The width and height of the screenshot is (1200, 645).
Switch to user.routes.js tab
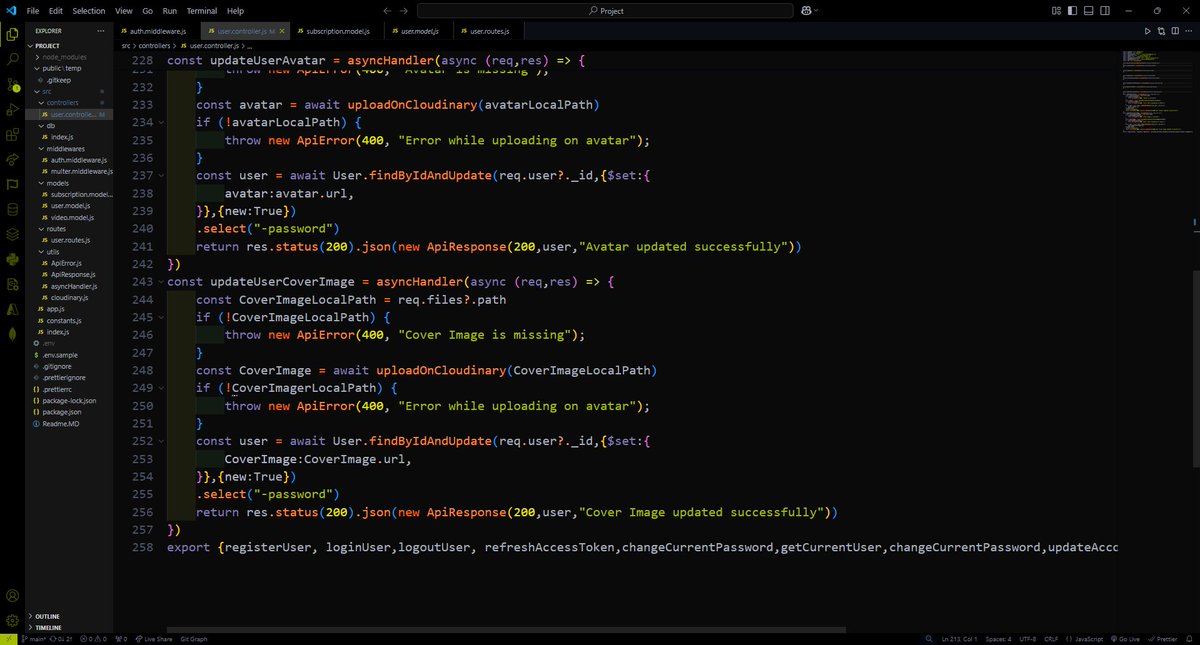[487, 32]
